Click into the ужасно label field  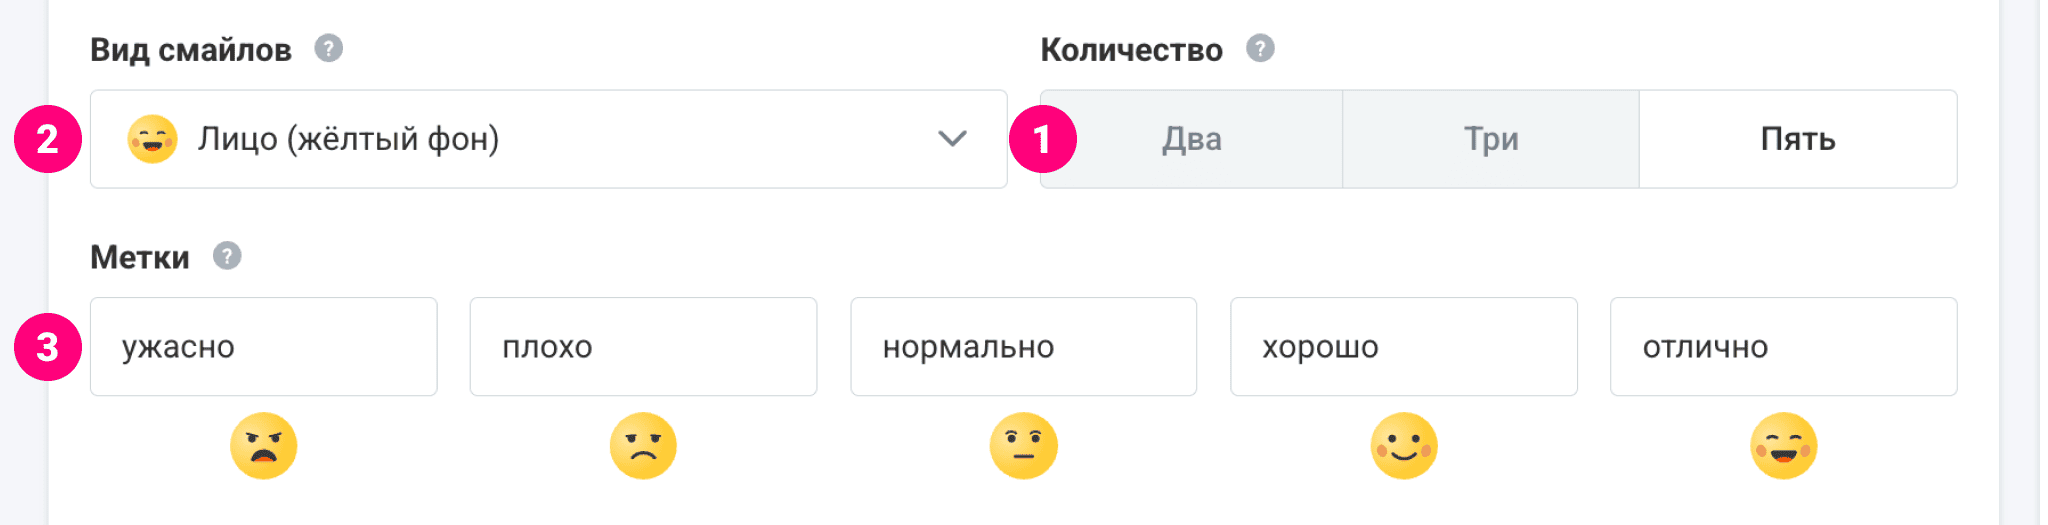click(263, 347)
